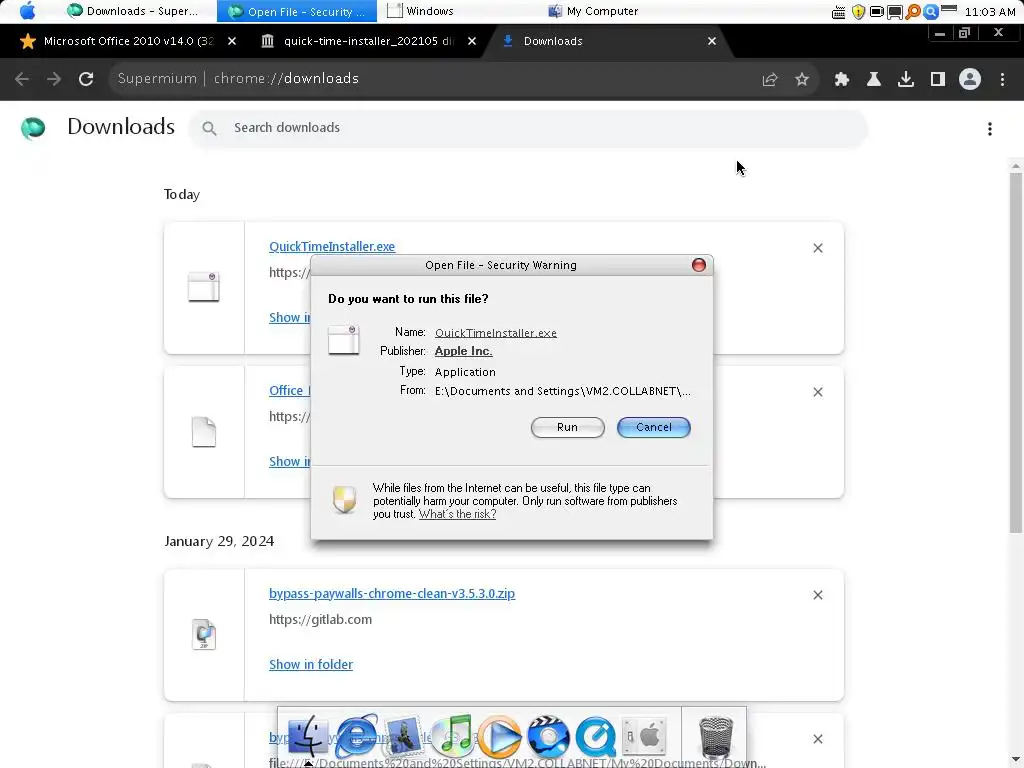This screenshot has height=768, width=1024.
Task: Launch Internet Explorer from the dock
Action: (x=355, y=737)
